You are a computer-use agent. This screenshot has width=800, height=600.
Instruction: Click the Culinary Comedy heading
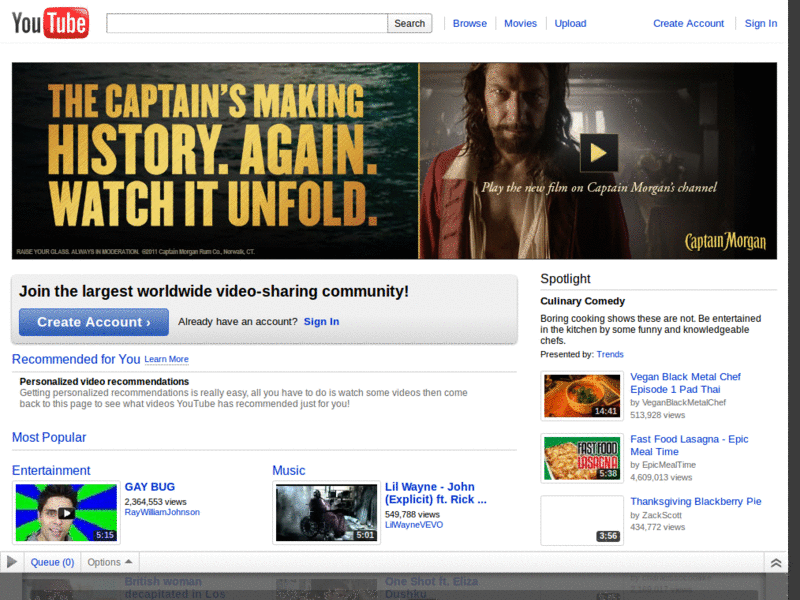click(583, 301)
